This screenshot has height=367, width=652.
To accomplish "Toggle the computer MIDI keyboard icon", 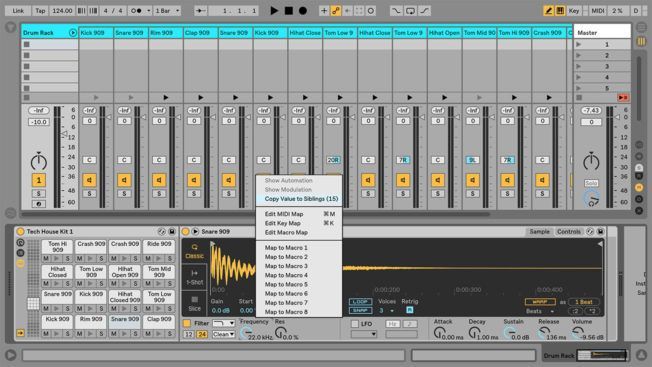I will pyautogui.click(x=560, y=11).
